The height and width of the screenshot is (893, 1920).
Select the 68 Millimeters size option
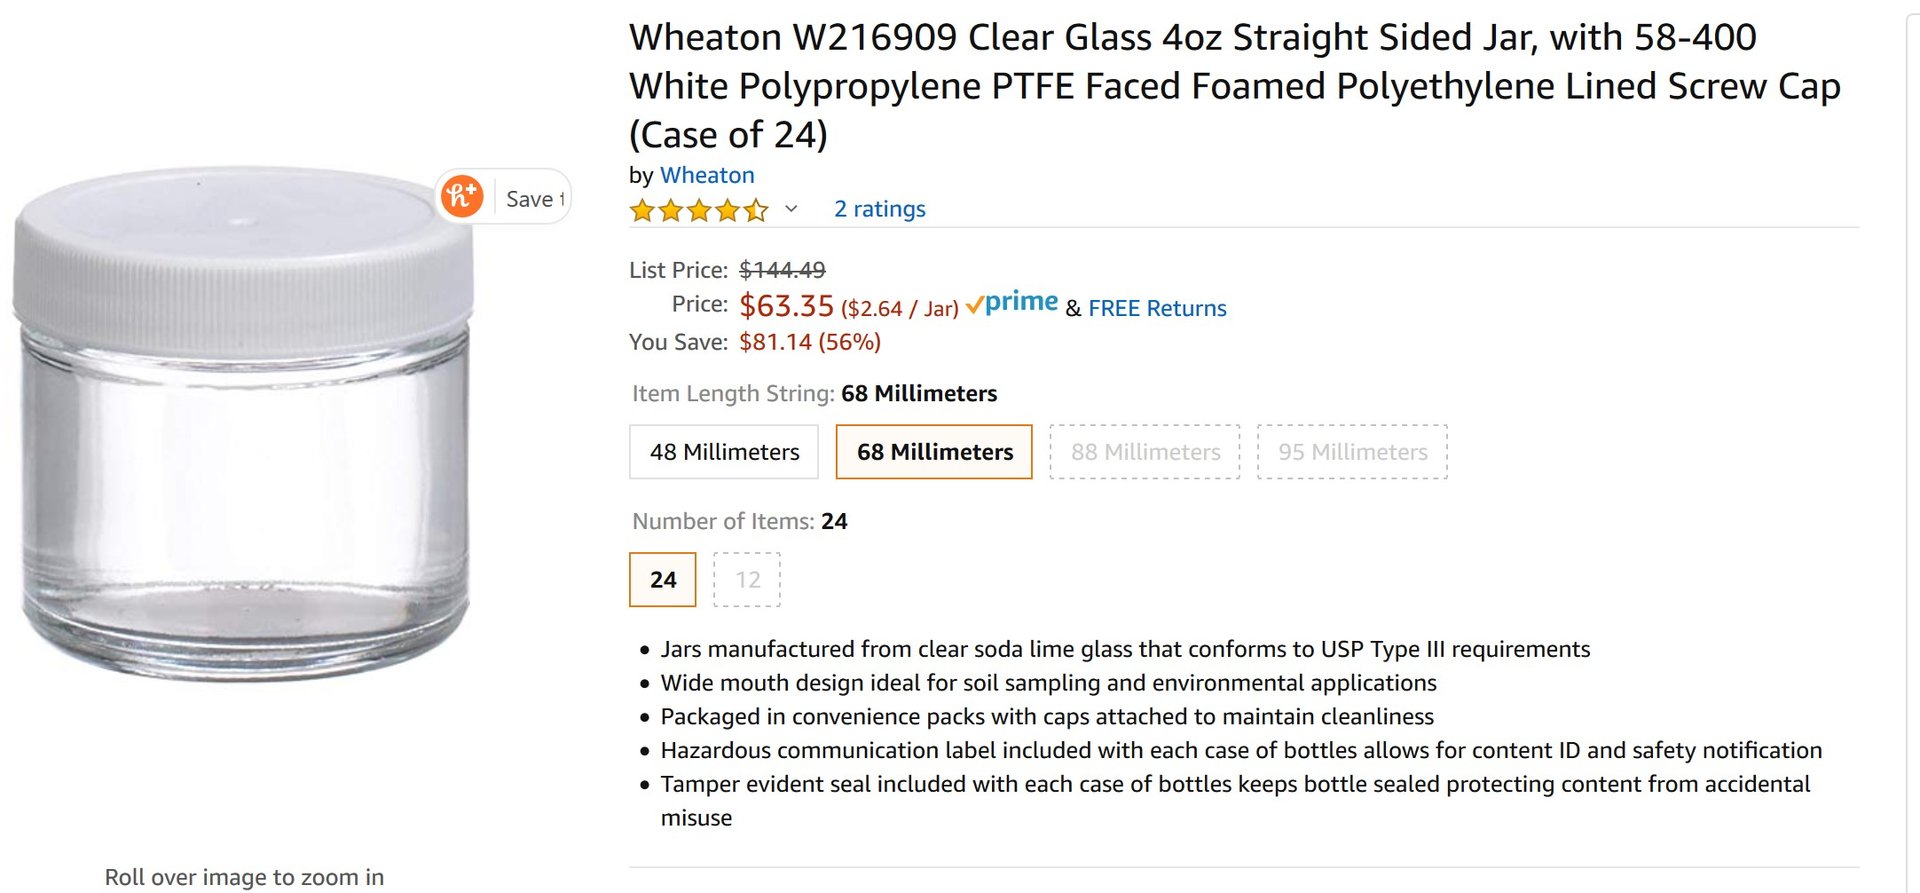(x=934, y=452)
